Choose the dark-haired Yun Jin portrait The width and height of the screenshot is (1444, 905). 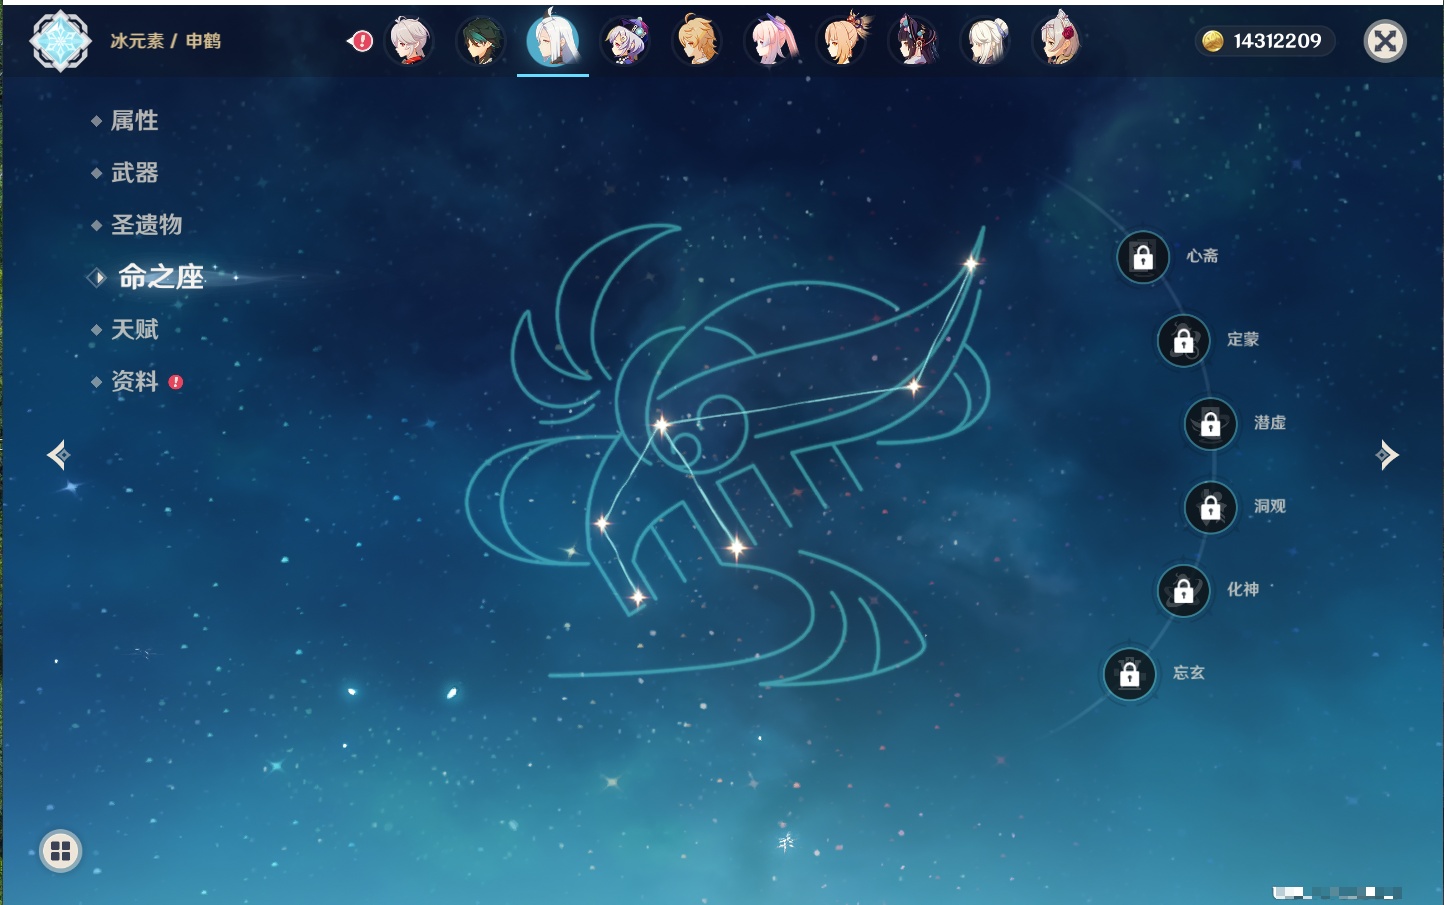[913, 41]
